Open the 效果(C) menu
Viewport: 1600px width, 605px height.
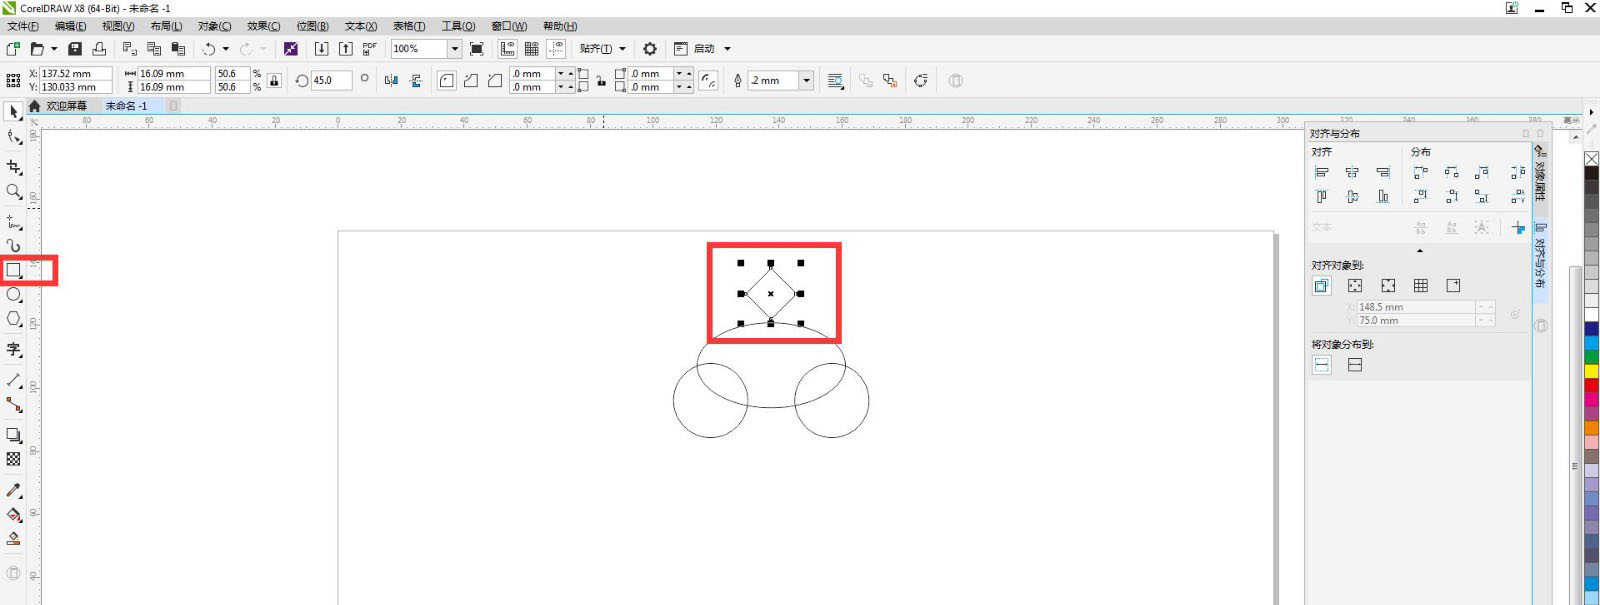(263, 26)
